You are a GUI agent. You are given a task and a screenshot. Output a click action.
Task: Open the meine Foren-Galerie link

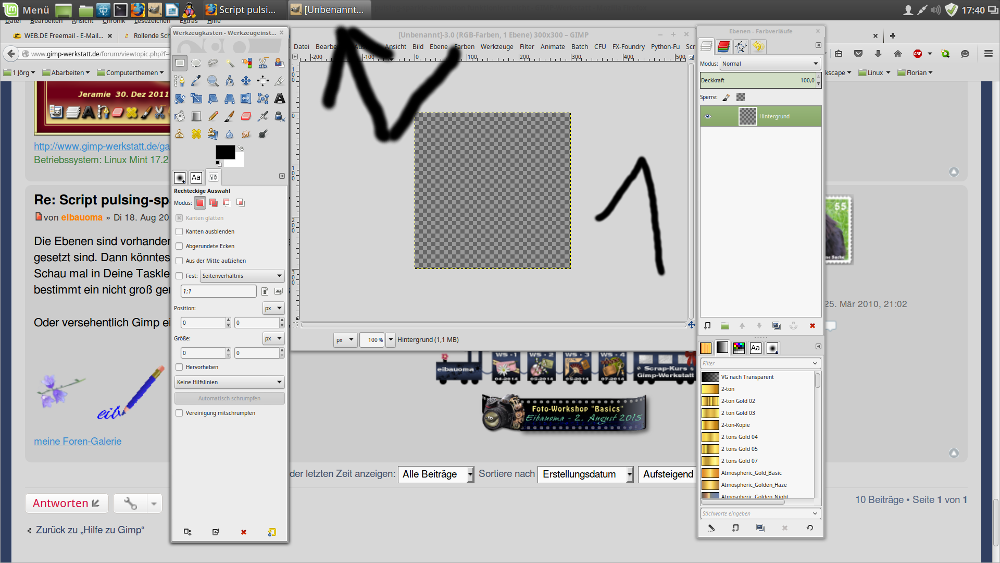[78, 441]
